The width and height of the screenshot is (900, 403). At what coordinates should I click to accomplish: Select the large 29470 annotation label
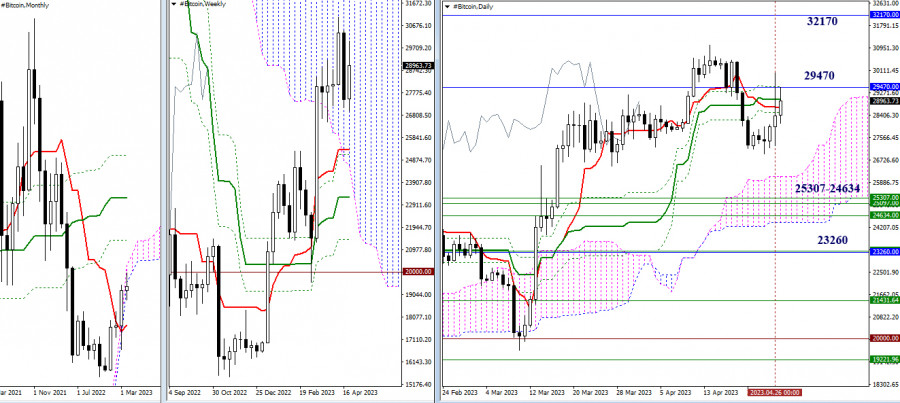coord(818,76)
